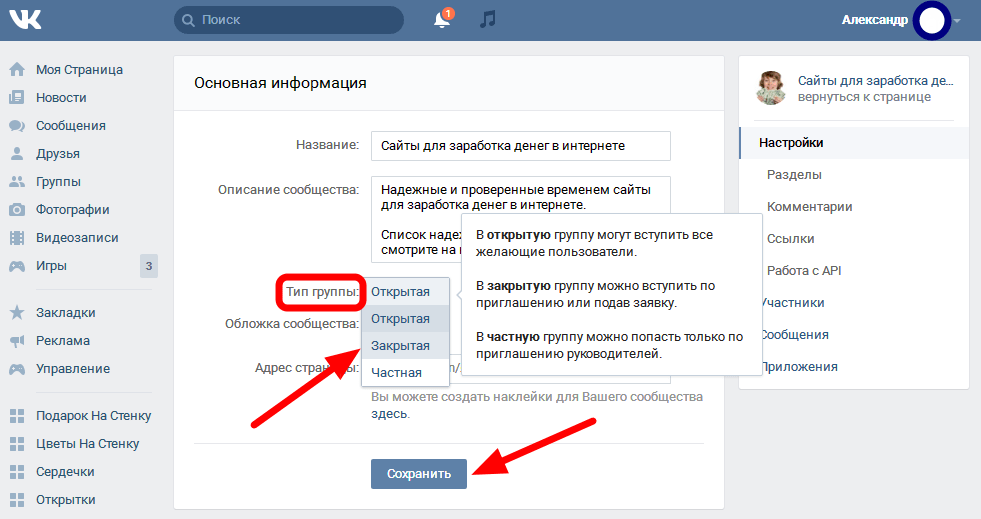
Task: Follow the вернуться к странице link
Action: (x=864, y=97)
